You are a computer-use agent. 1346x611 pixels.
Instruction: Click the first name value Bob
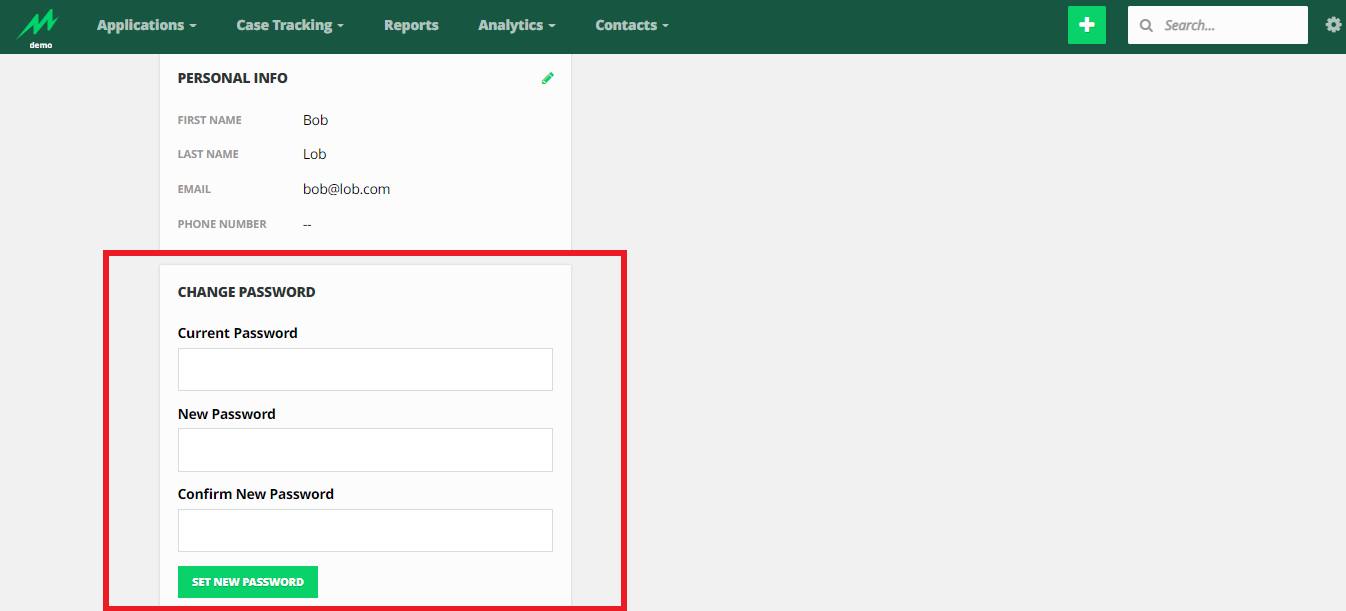[315, 120]
